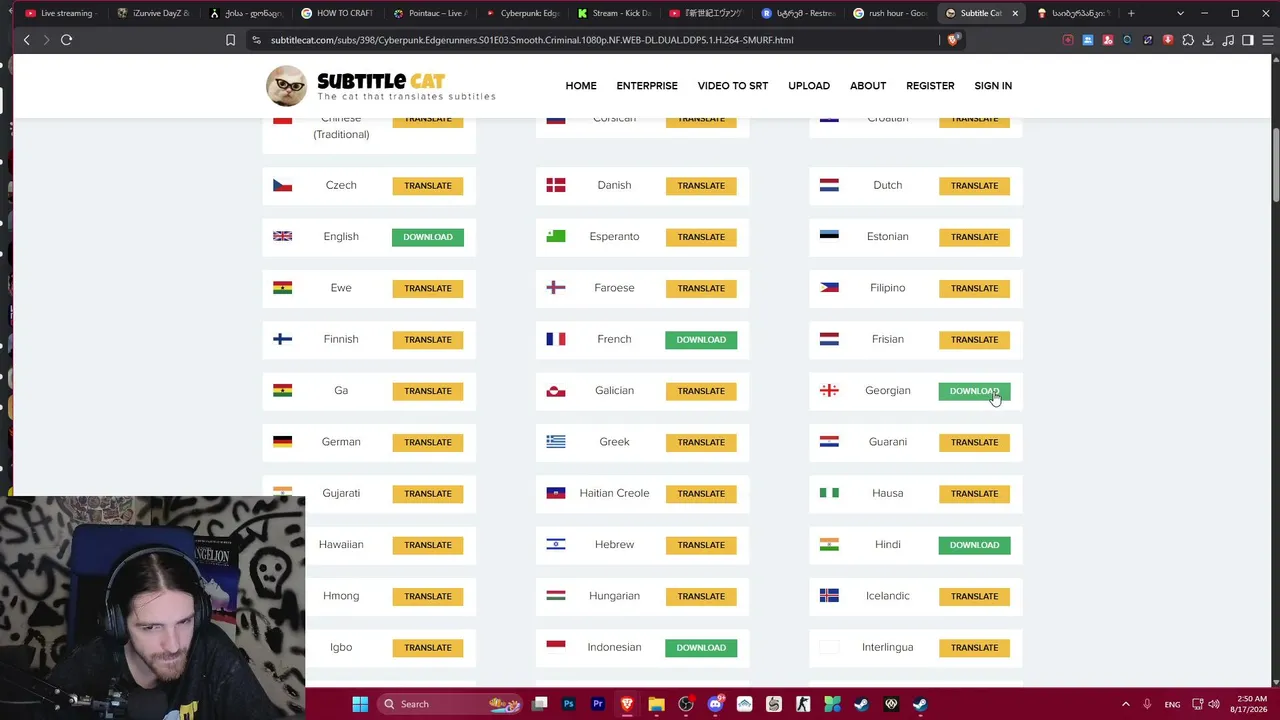
Task: Click the Brave browser taskbar icon
Action: pyautogui.click(x=627, y=704)
